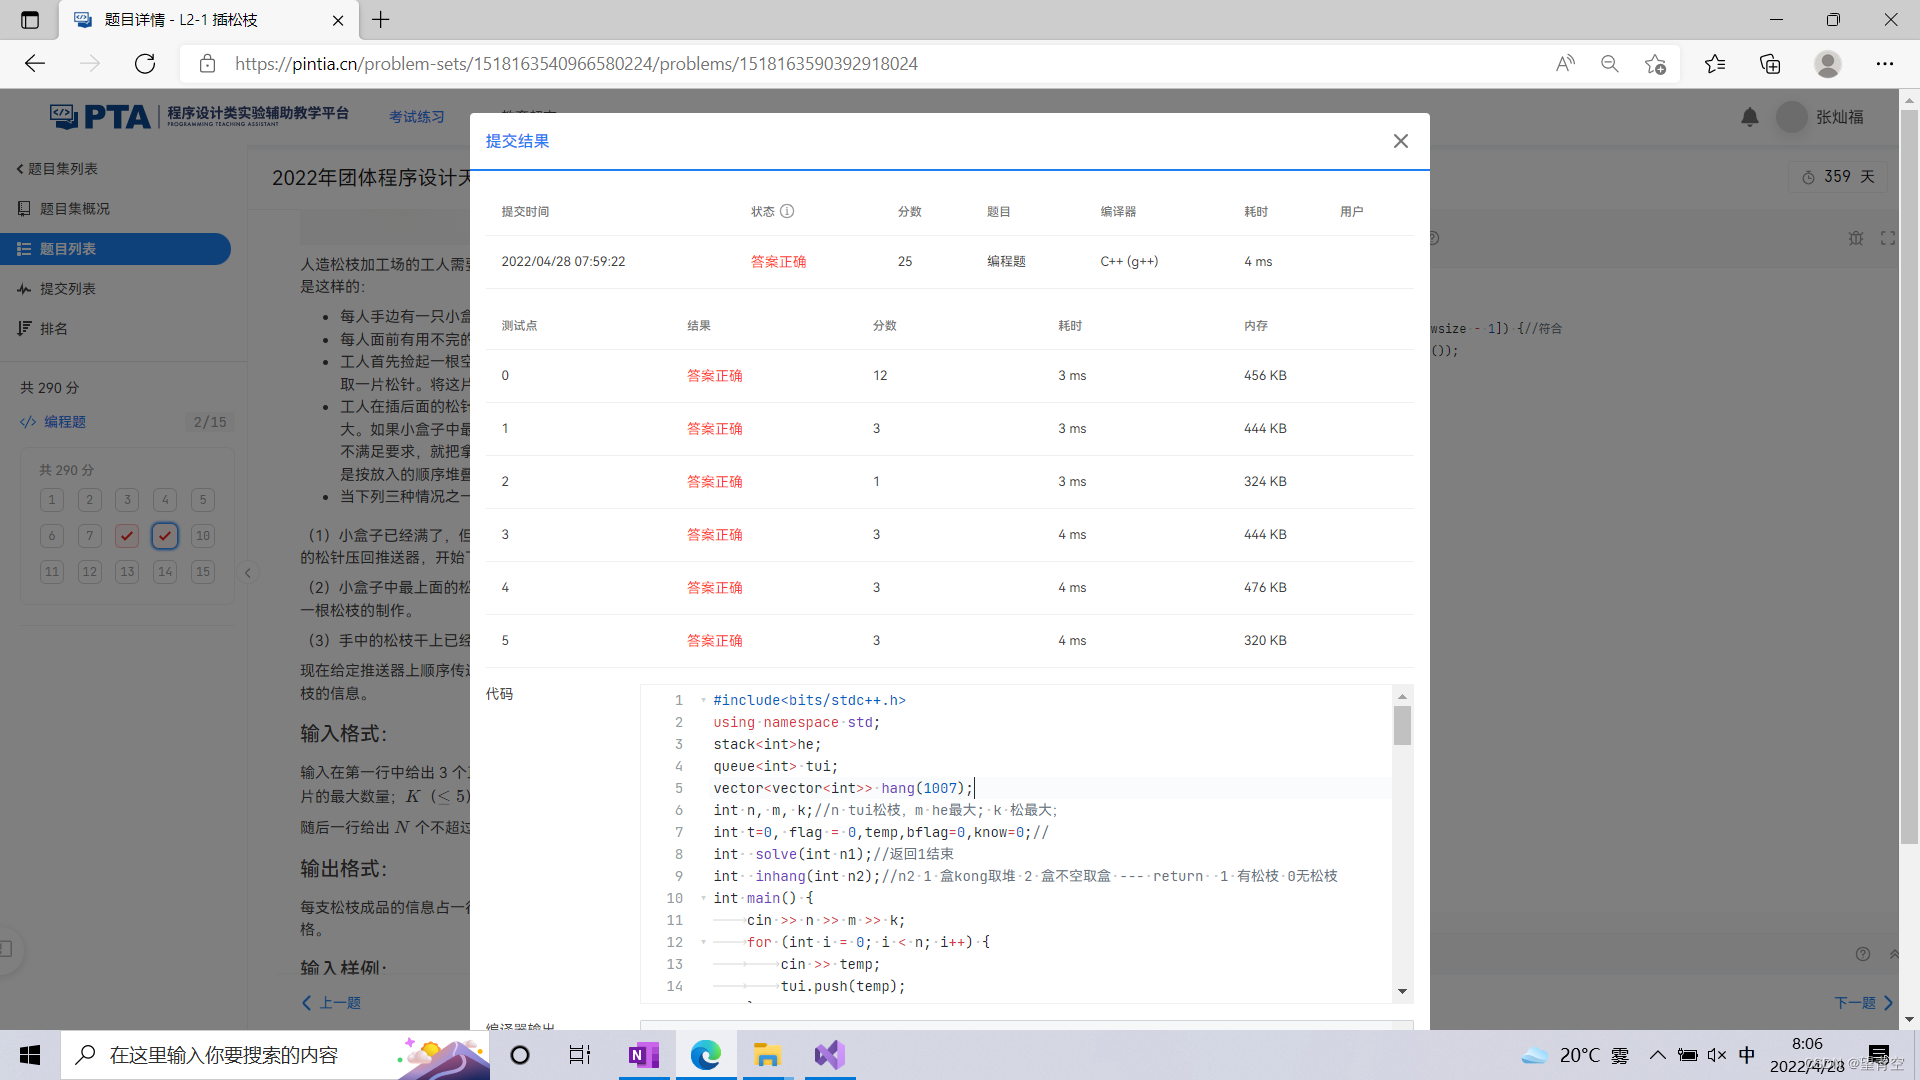Click the status info icon next to 状态
This screenshot has width=1920, height=1080.
point(787,211)
